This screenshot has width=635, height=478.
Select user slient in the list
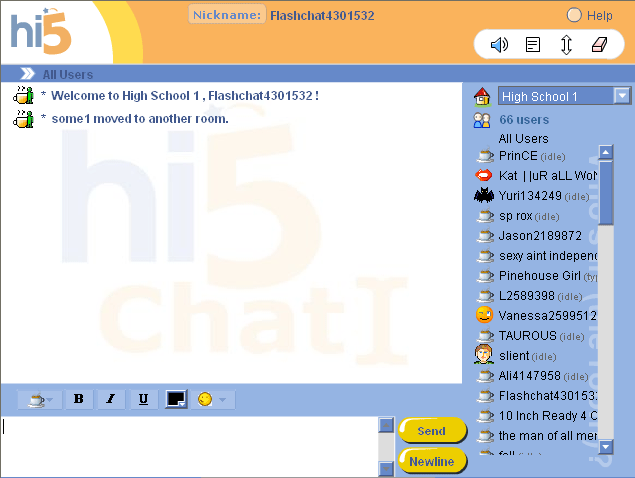[x=527, y=356]
